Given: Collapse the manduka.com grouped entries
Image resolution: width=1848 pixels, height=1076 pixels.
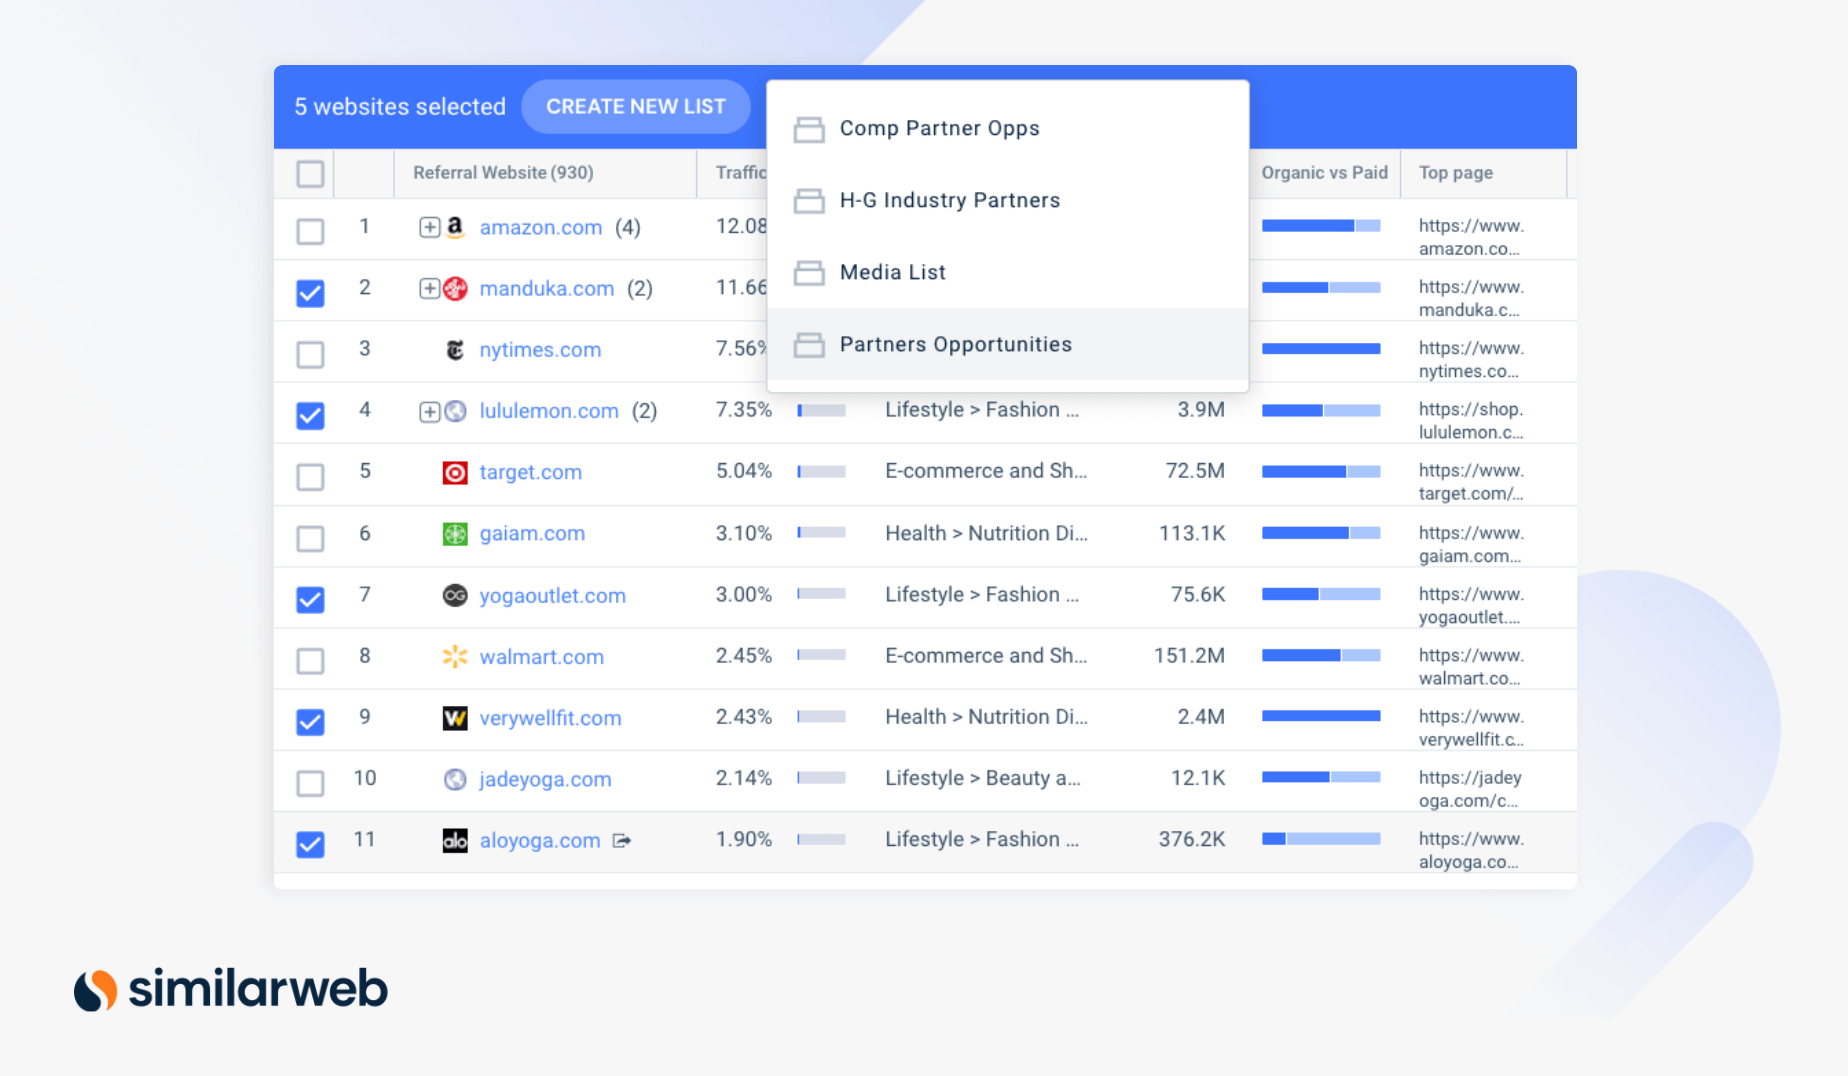Looking at the screenshot, I should (x=429, y=288).
